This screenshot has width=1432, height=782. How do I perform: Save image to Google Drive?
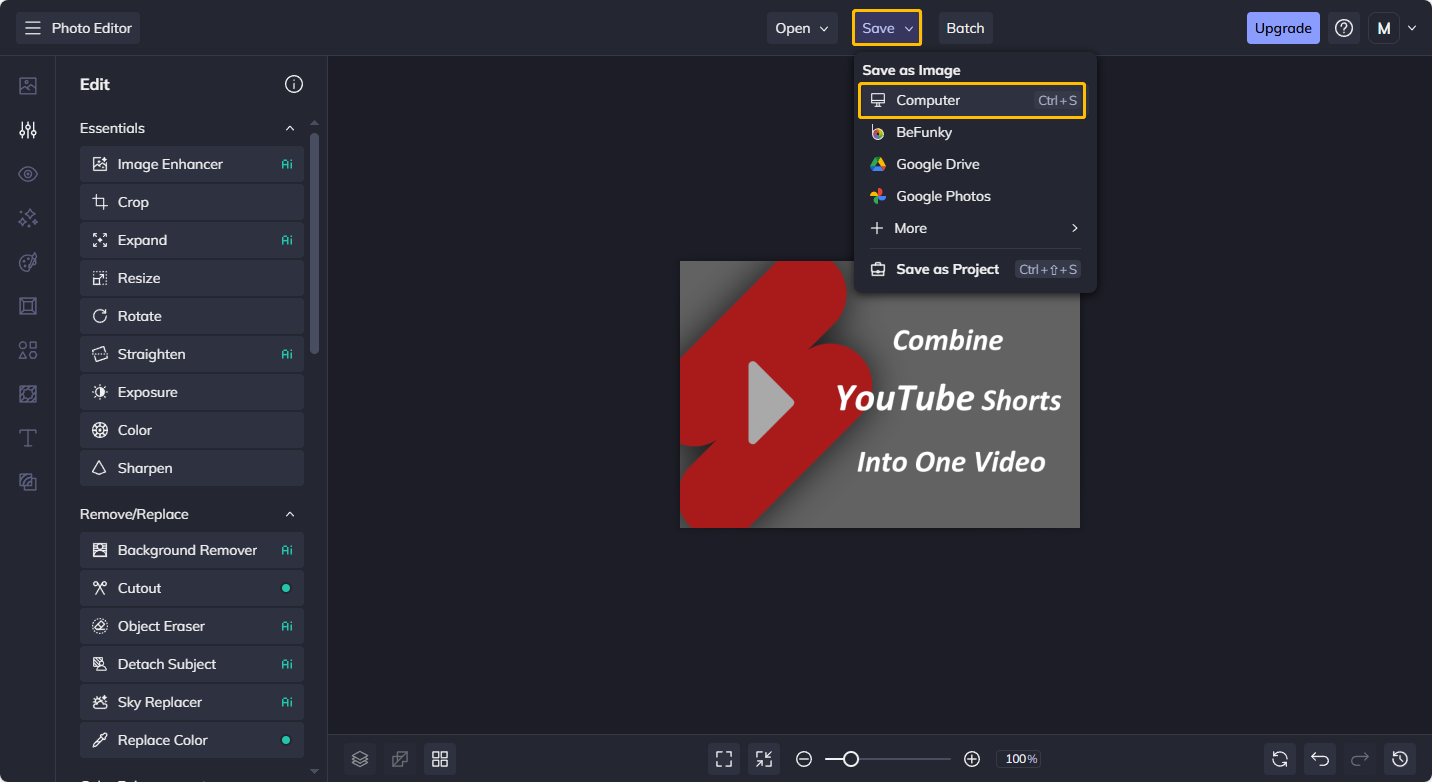click(975, 164)
